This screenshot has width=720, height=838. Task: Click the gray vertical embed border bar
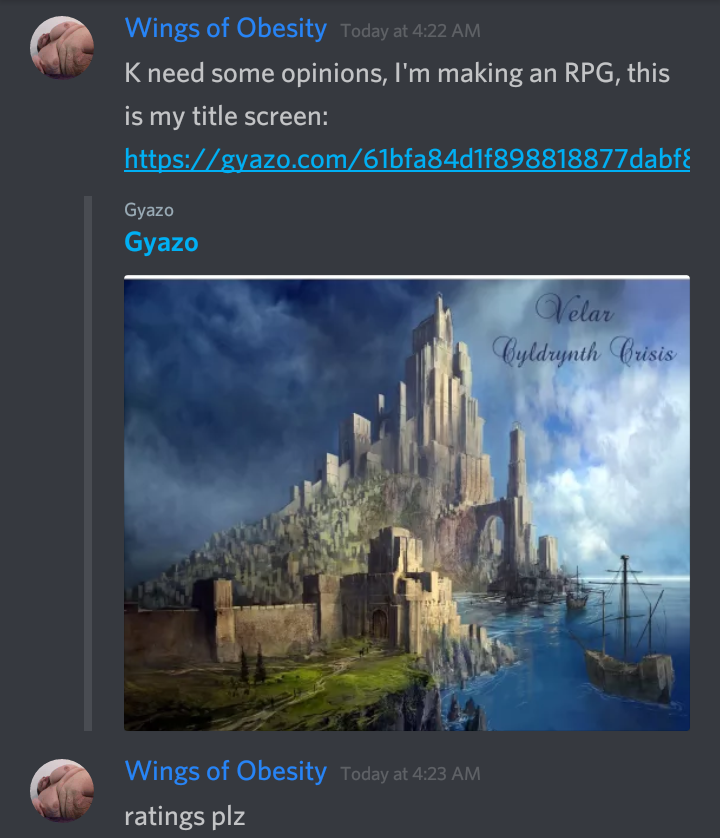88,463
